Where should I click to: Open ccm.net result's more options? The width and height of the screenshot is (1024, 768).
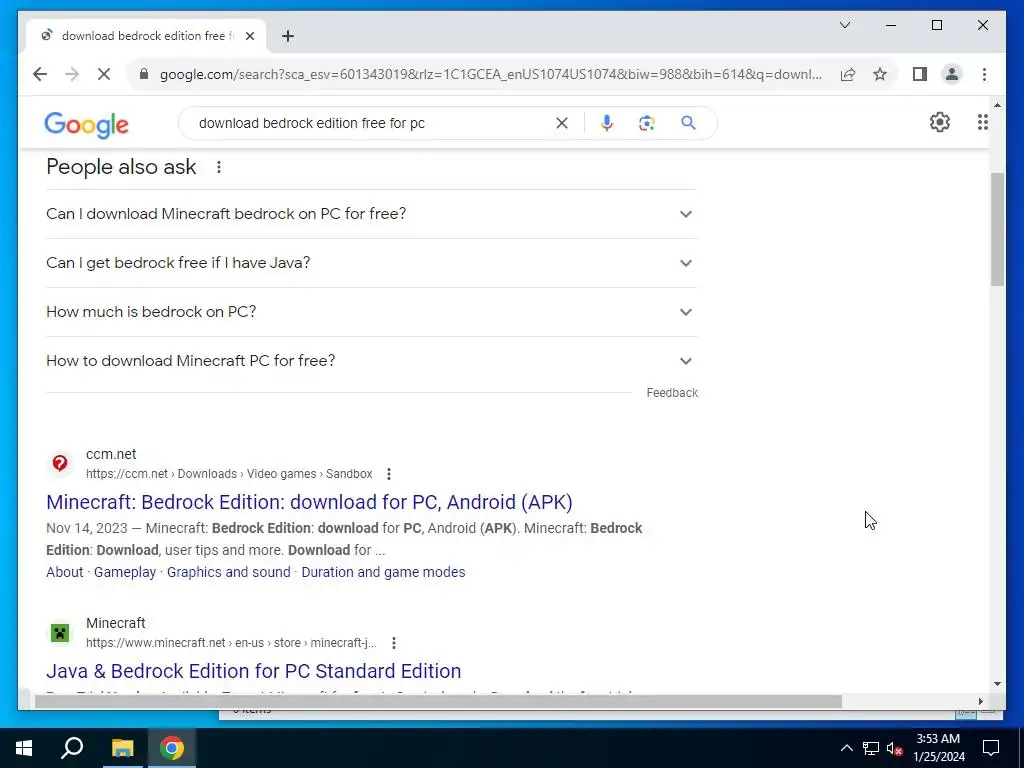(389, 474)
